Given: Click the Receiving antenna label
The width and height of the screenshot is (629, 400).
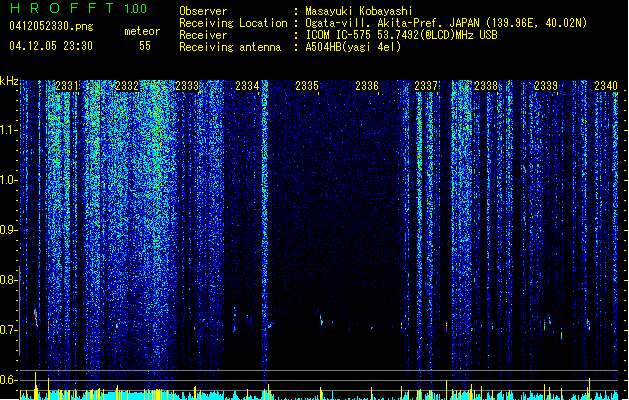Looking at the screenshot, I should (x=230, y=47).
